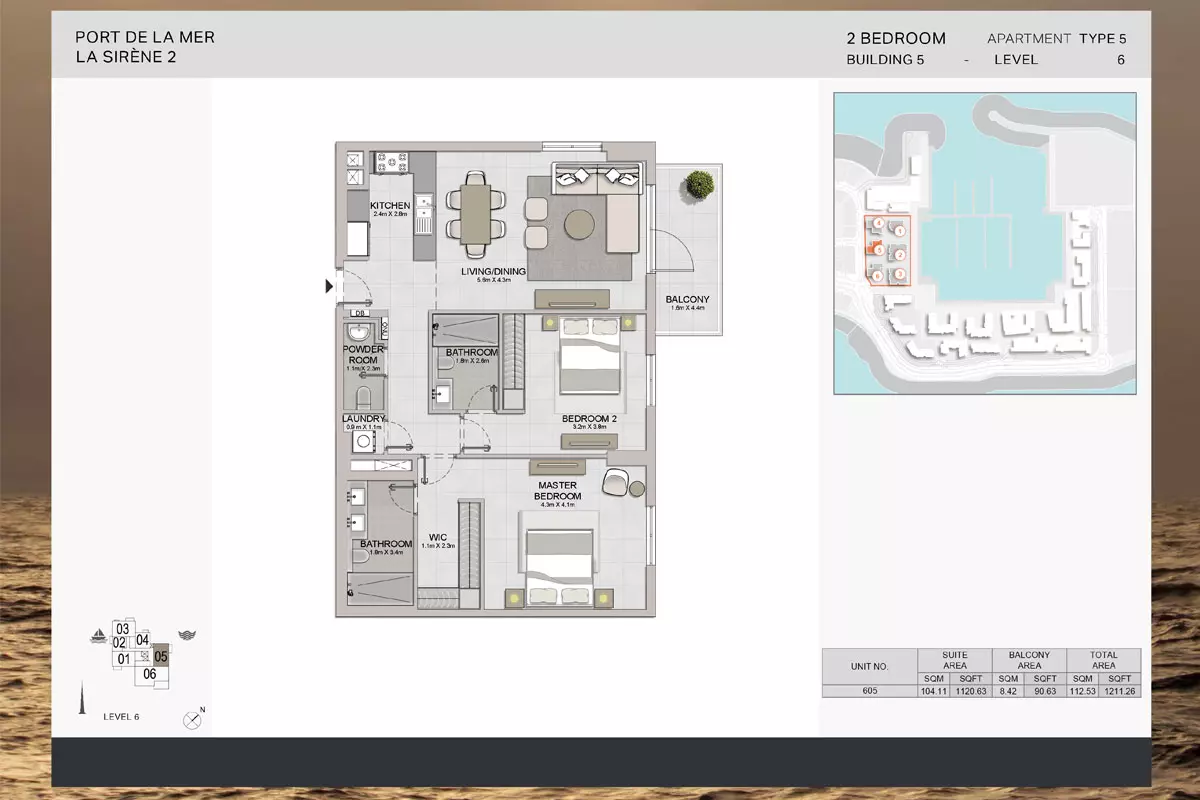The height and width of the screenshot is (800, 1200).
Task: Click the round coffee table in the living area
Action: point(582,224)
